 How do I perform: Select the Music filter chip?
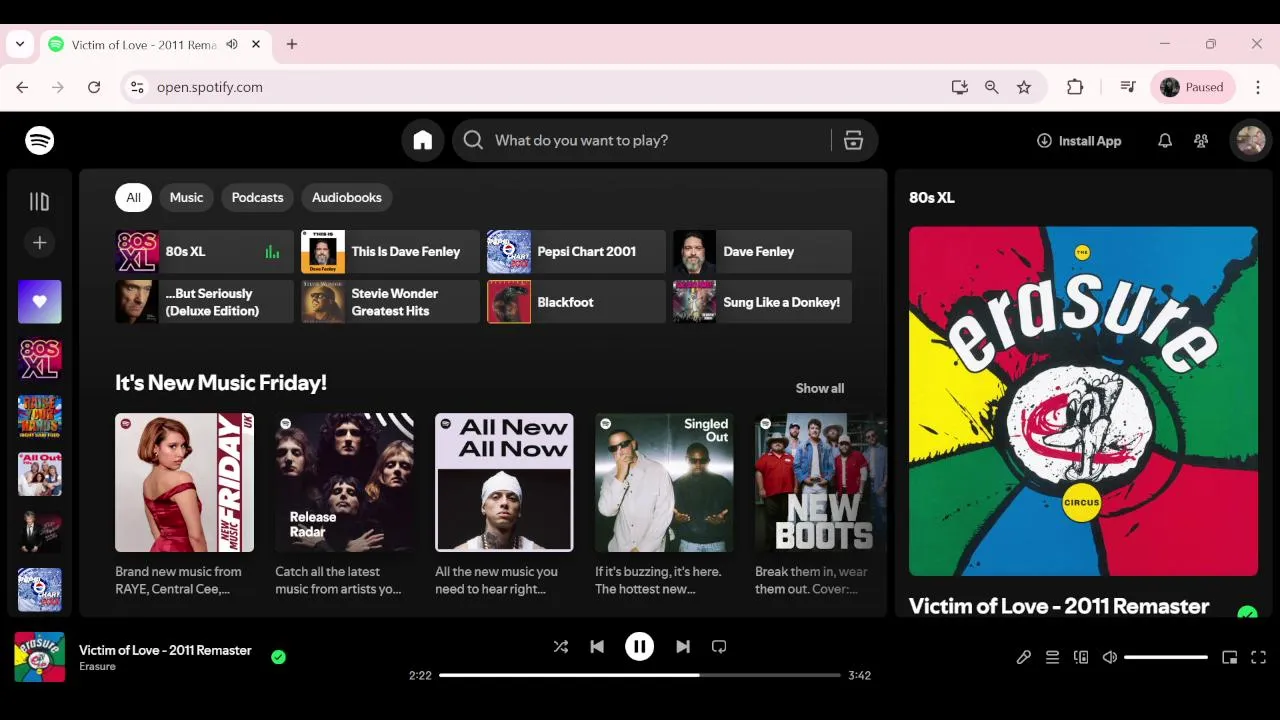186,198
